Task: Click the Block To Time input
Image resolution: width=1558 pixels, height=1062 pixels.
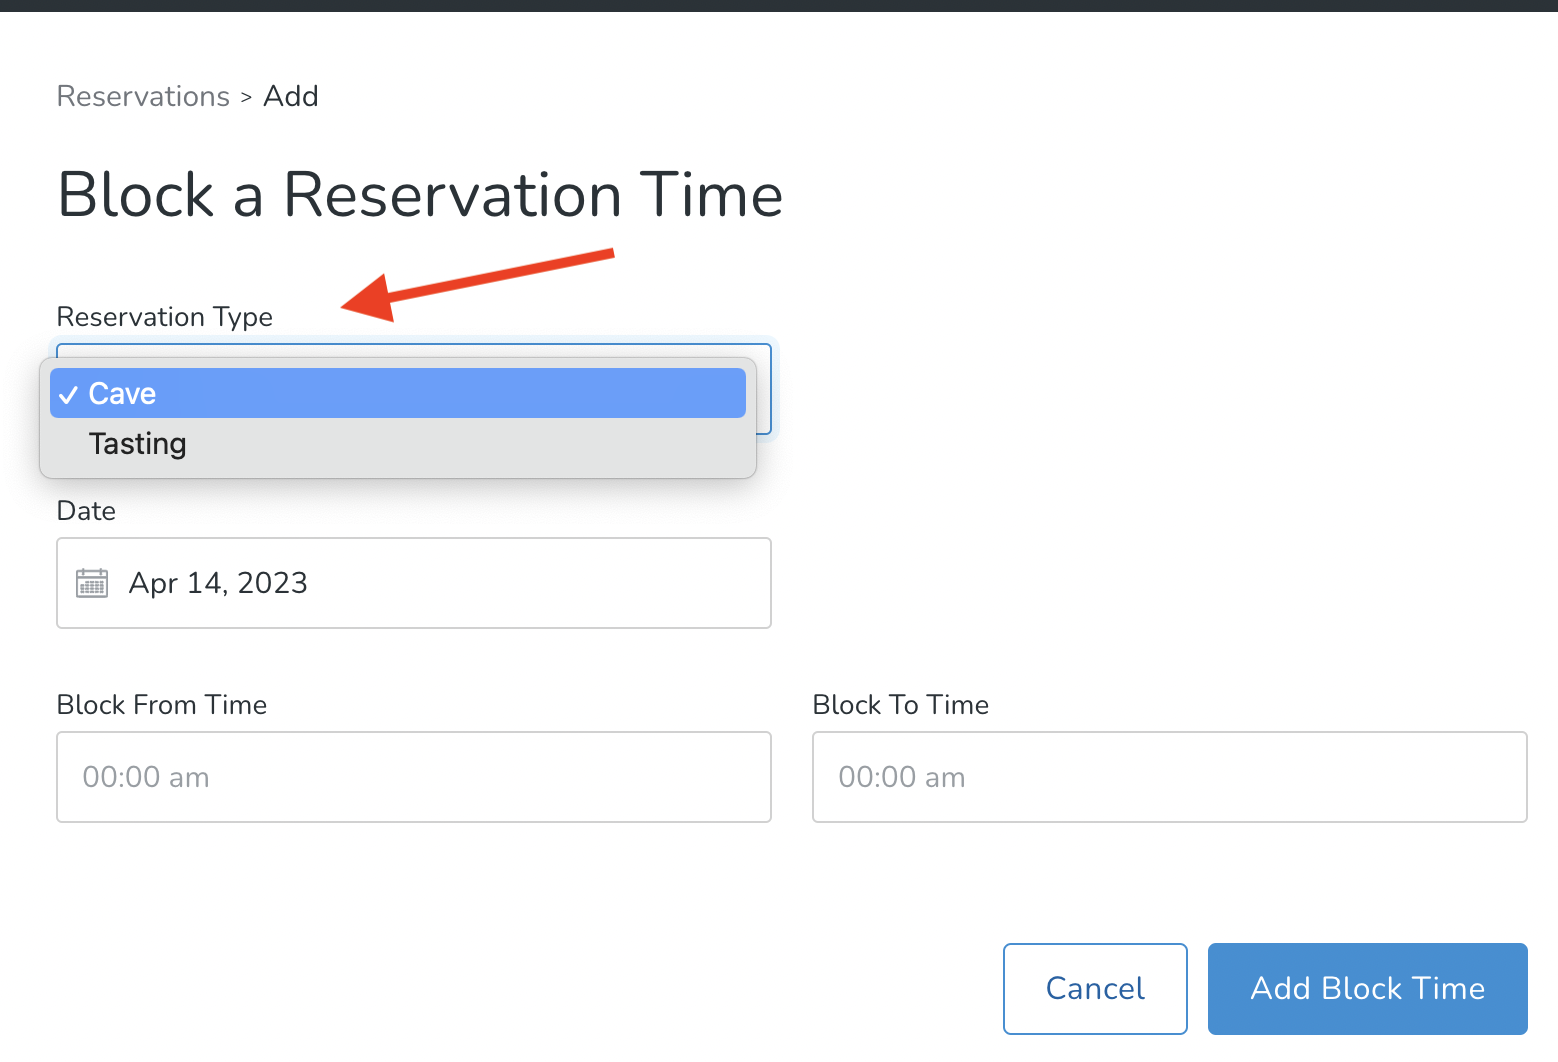Action: (x=1169, y=777)
